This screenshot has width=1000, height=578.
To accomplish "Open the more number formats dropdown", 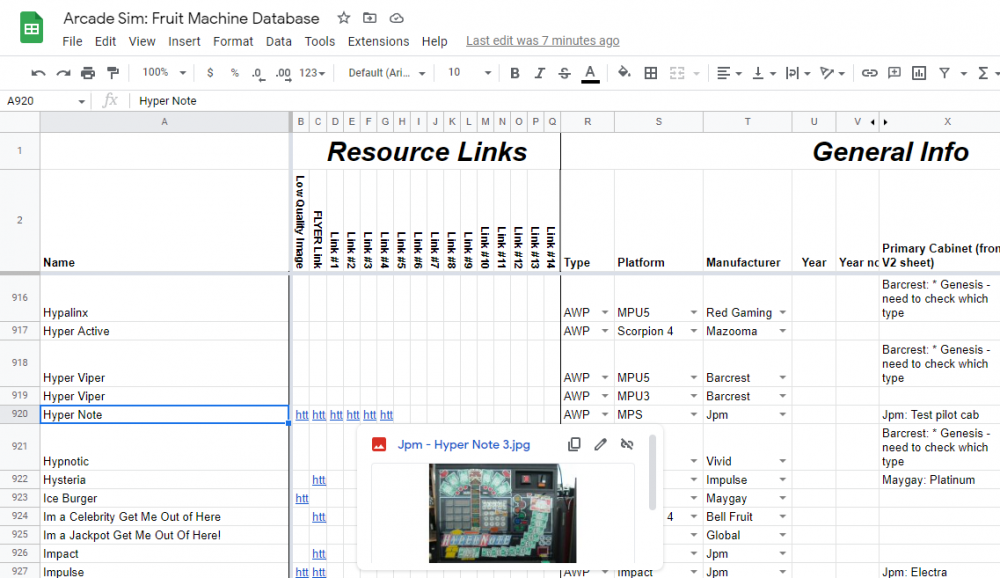I will (312, 73).
